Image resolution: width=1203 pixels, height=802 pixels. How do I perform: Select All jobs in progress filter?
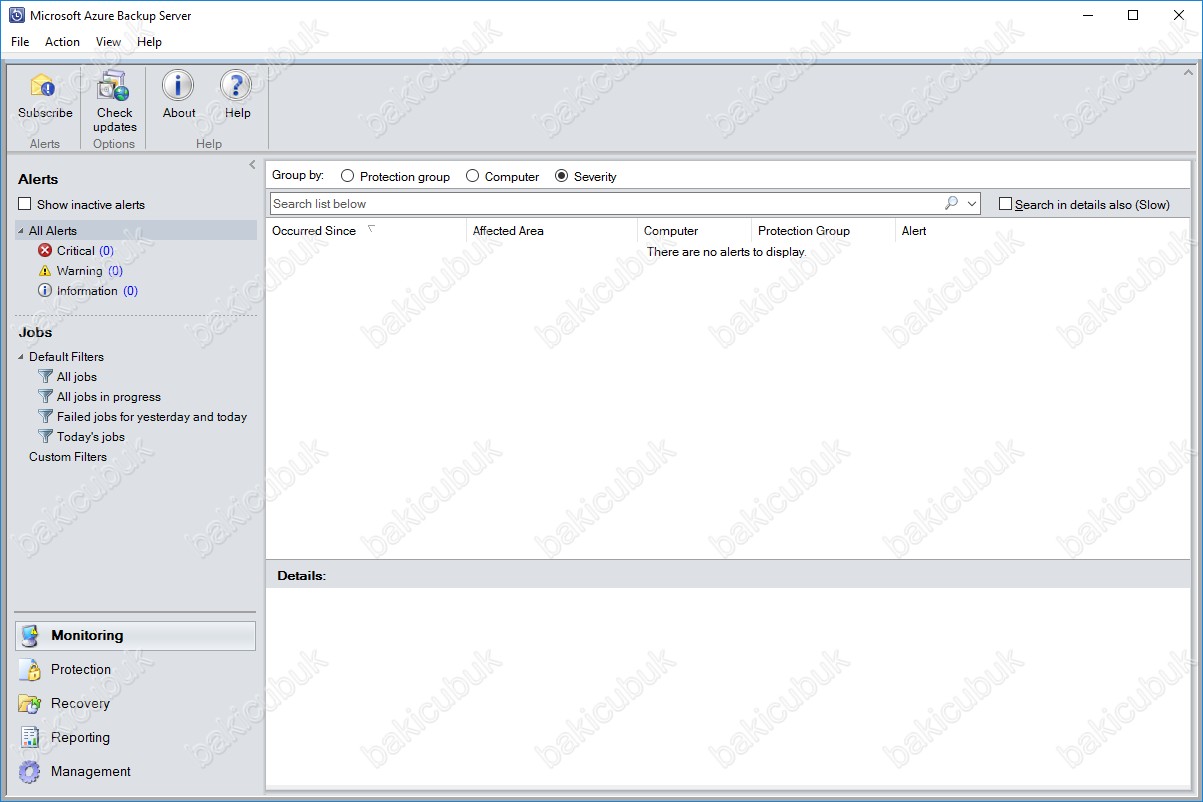(109, 397)
